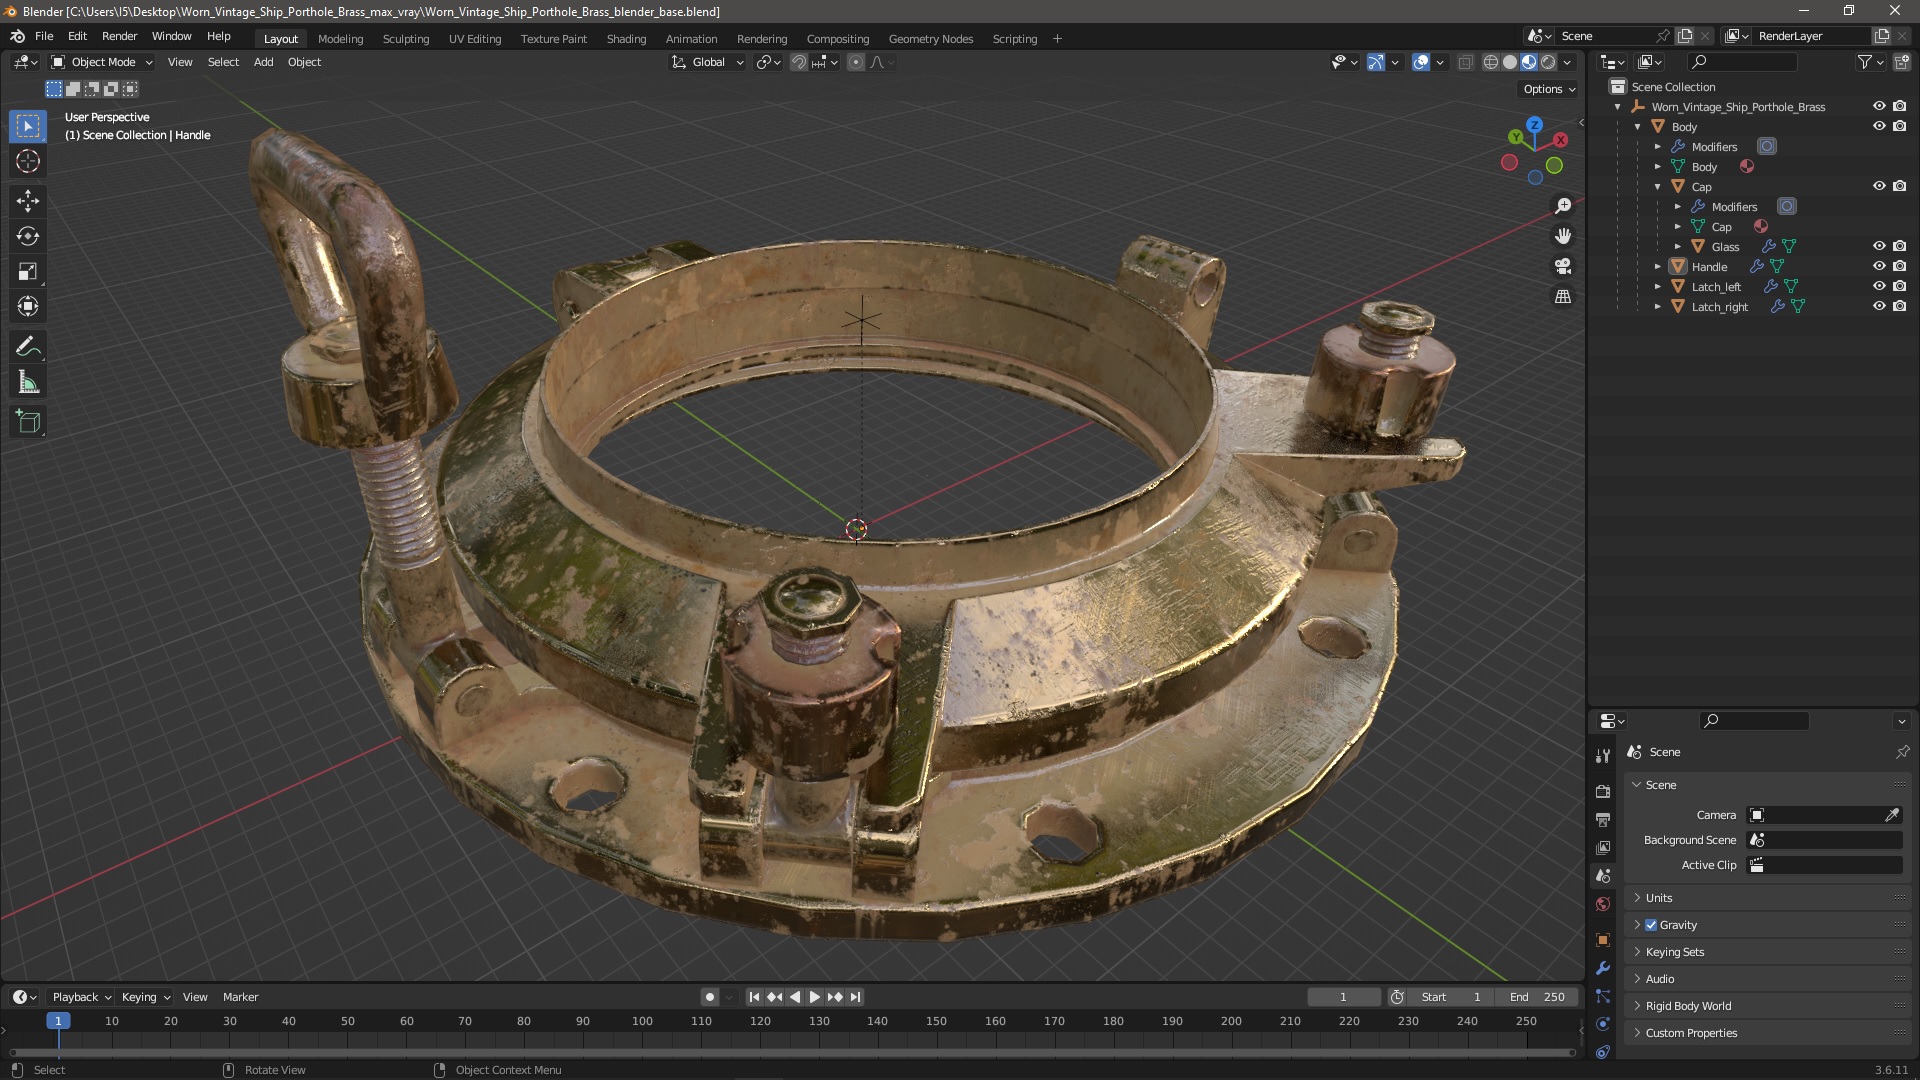Switch to the Modeling workspace tab
Image resolution: width=1920 pixels, height=1080 pixels.
click(x=340, y=39)
